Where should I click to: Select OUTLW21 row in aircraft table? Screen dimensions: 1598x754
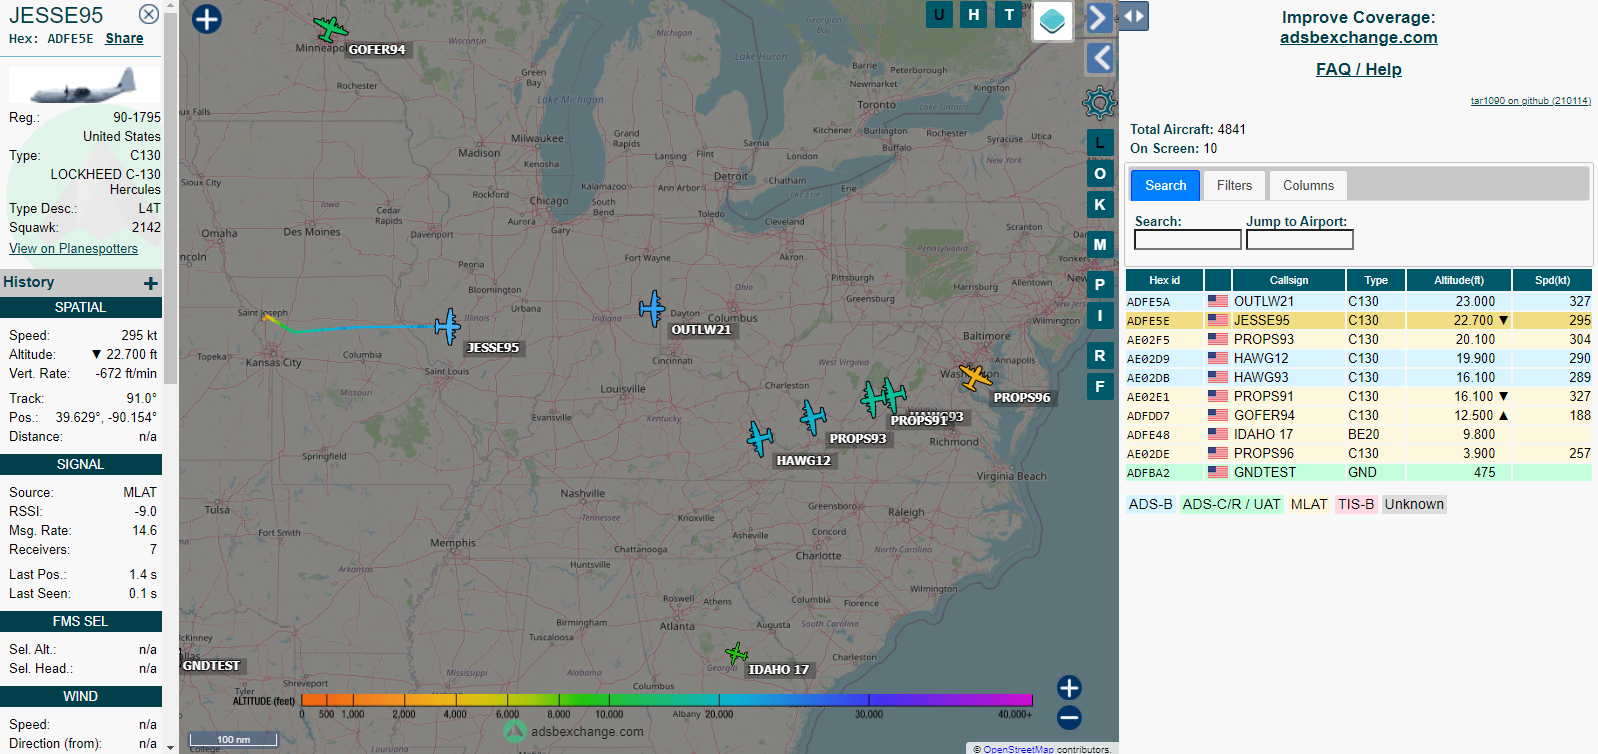point(1358,301)
